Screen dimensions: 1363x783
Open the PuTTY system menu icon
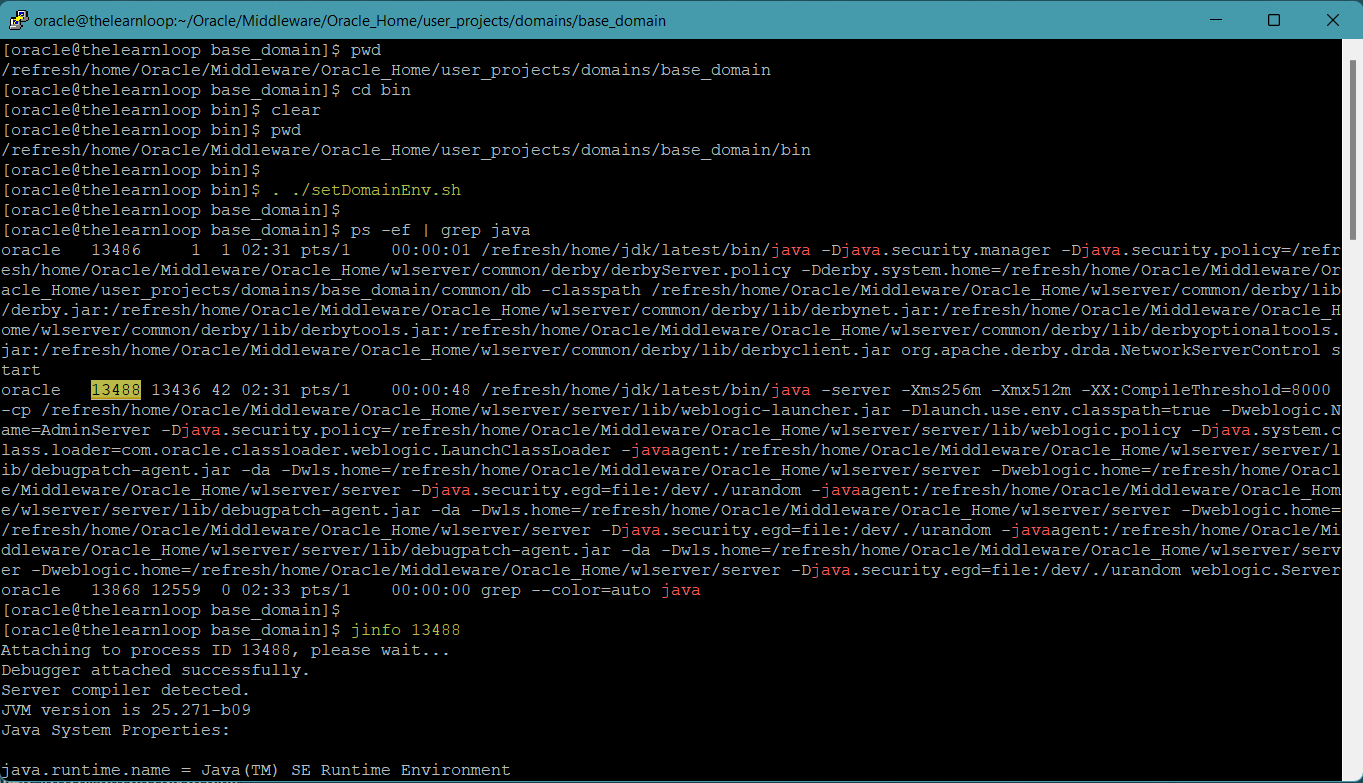click(x=18, y=20)
